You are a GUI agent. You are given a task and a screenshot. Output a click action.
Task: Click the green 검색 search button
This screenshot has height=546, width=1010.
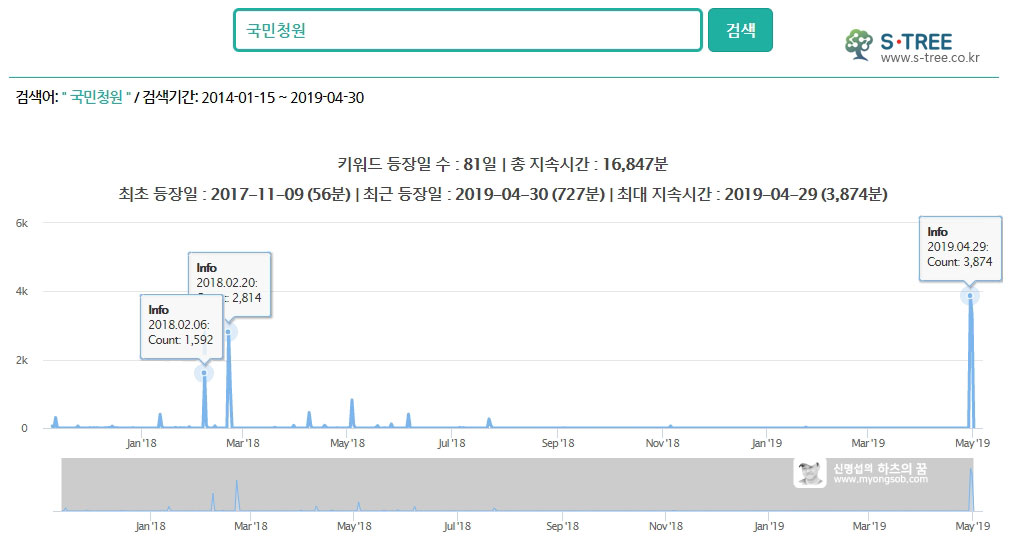click(740, 30)
